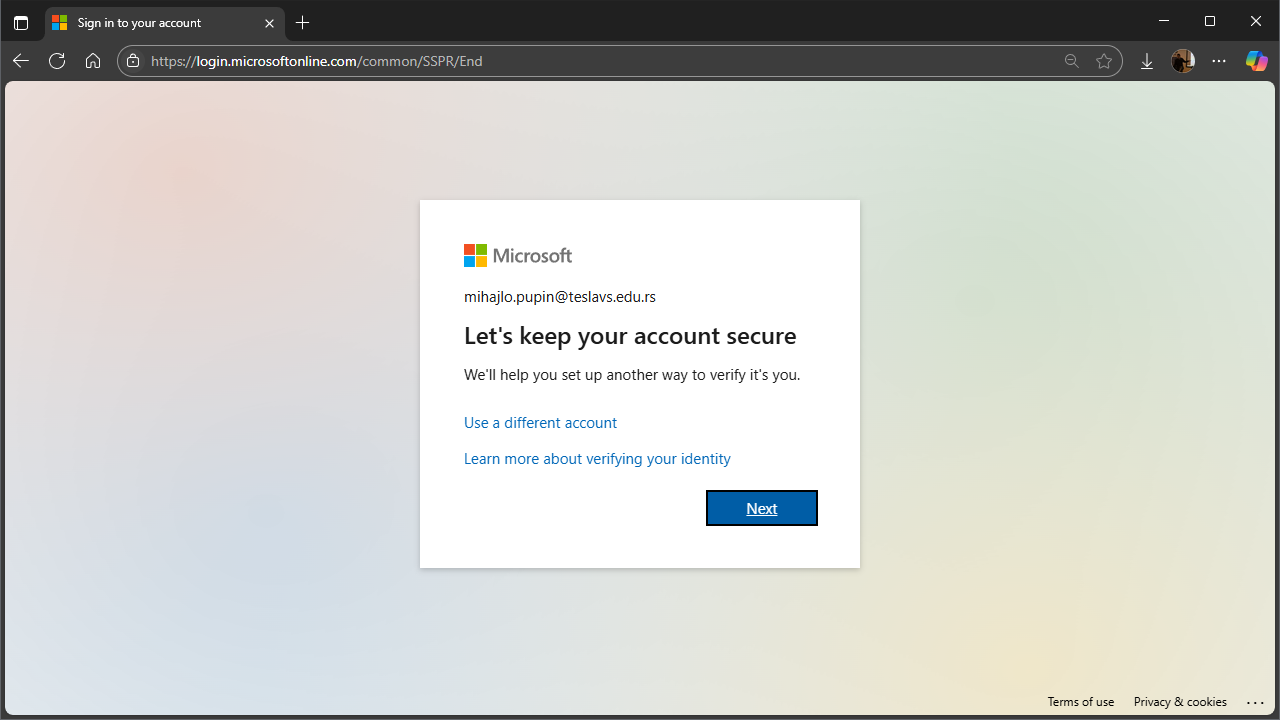Open the tab actions menu icon
Viewport: 1280px width, 720px height.
pos(21,22)
